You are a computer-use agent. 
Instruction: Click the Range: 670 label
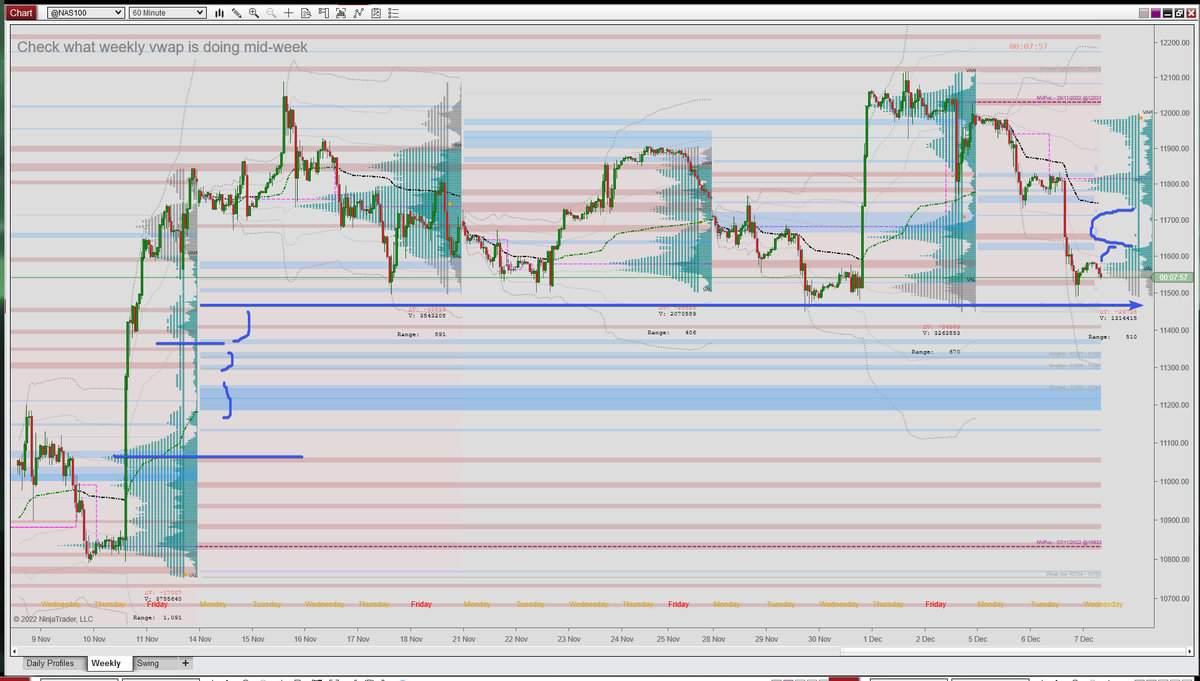[x=936, y=352]
